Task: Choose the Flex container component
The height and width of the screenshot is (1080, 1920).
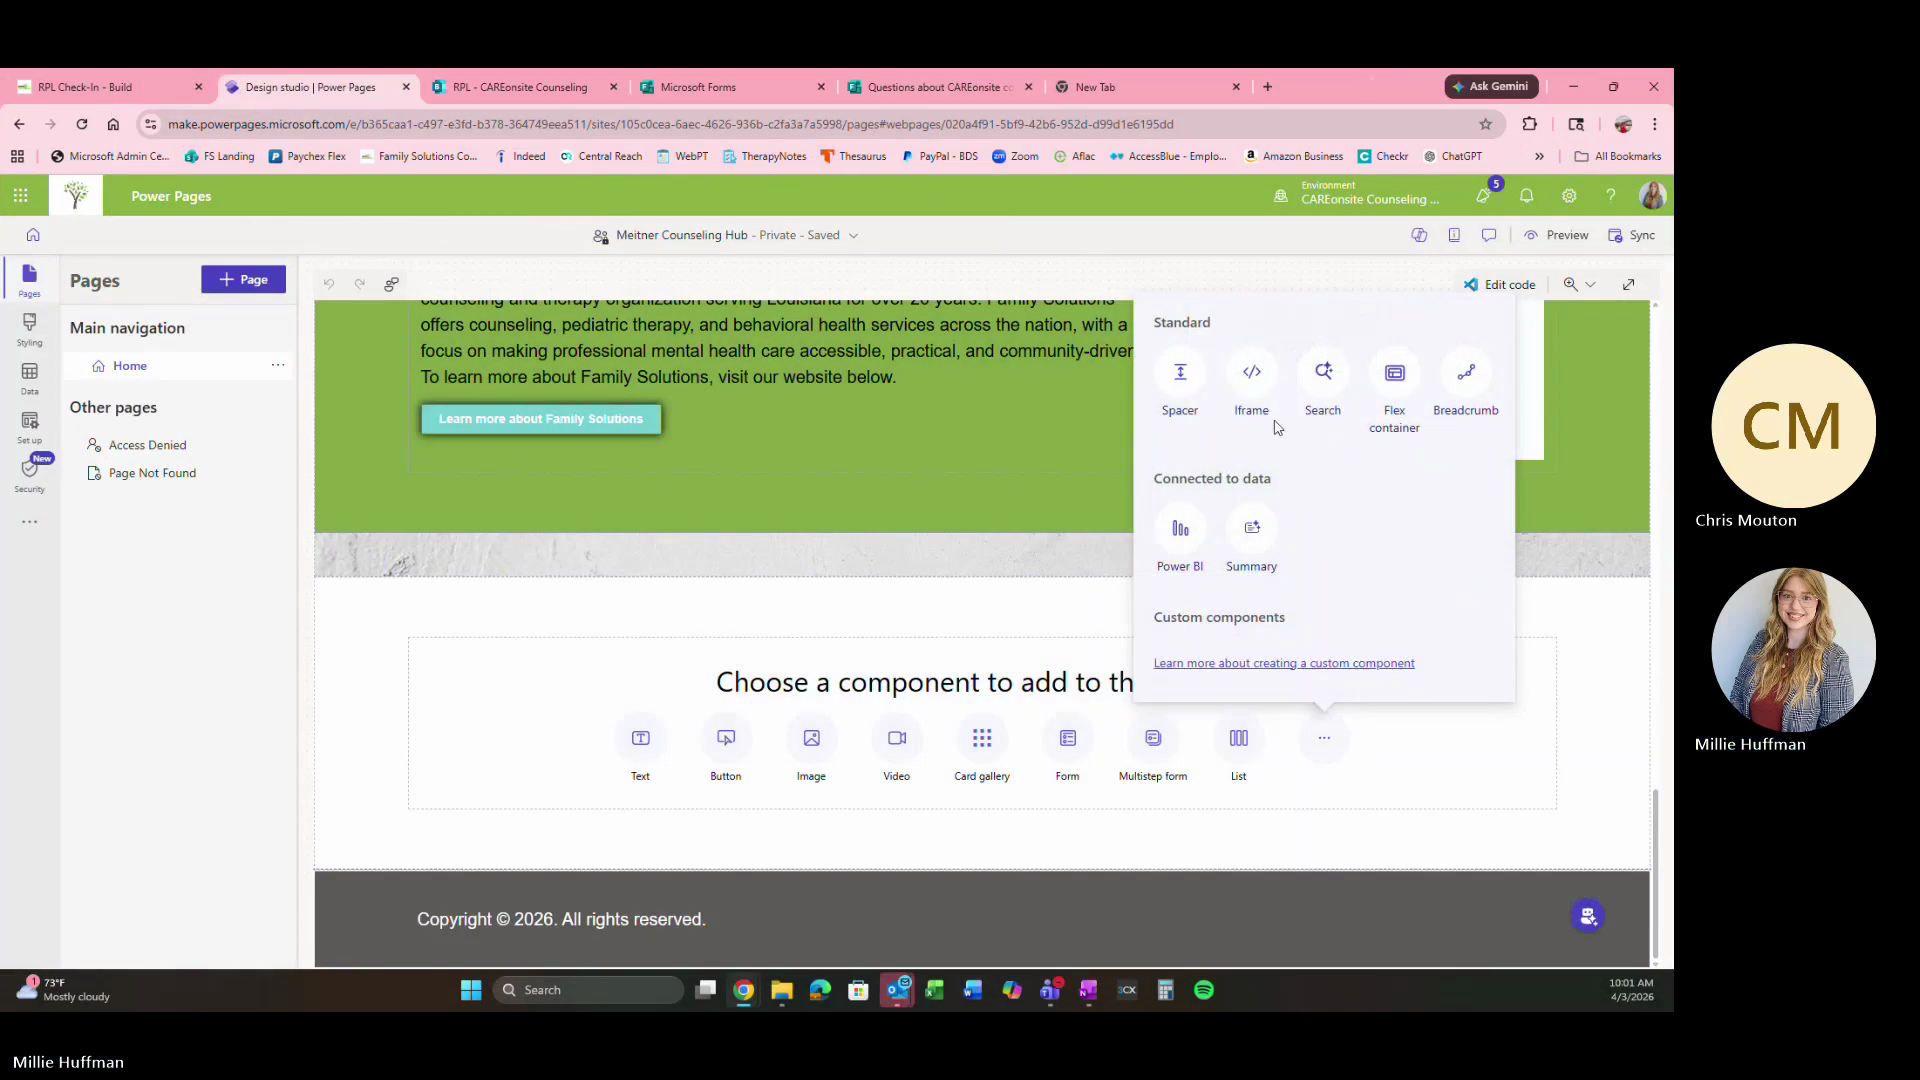Action: tap(1394, 392)
